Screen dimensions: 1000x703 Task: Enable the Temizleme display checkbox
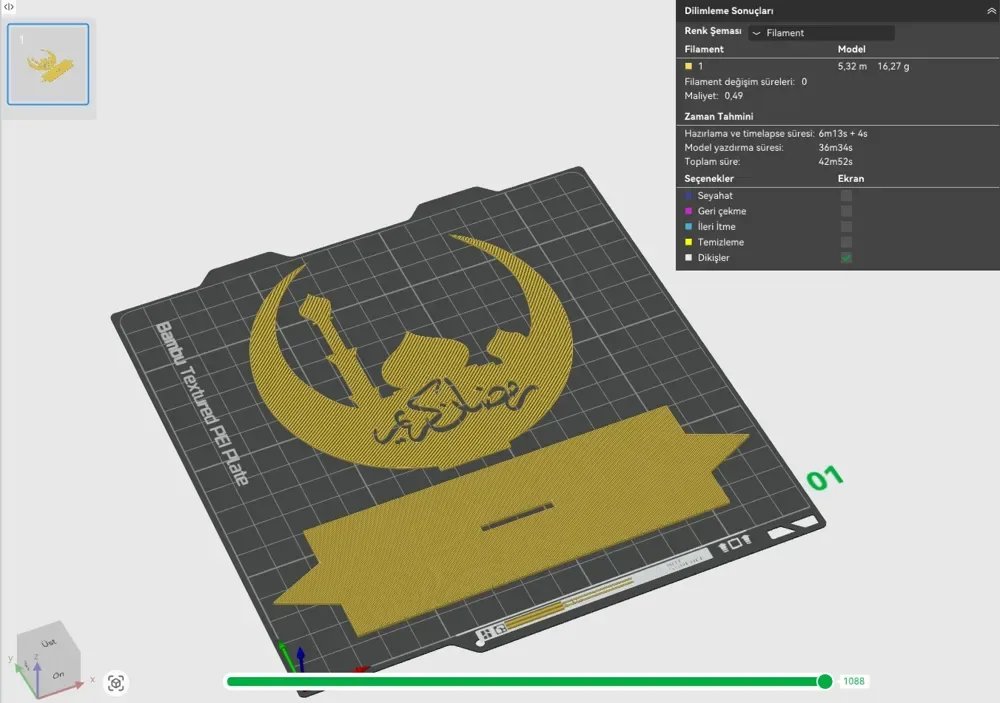(x=846, y=242)
